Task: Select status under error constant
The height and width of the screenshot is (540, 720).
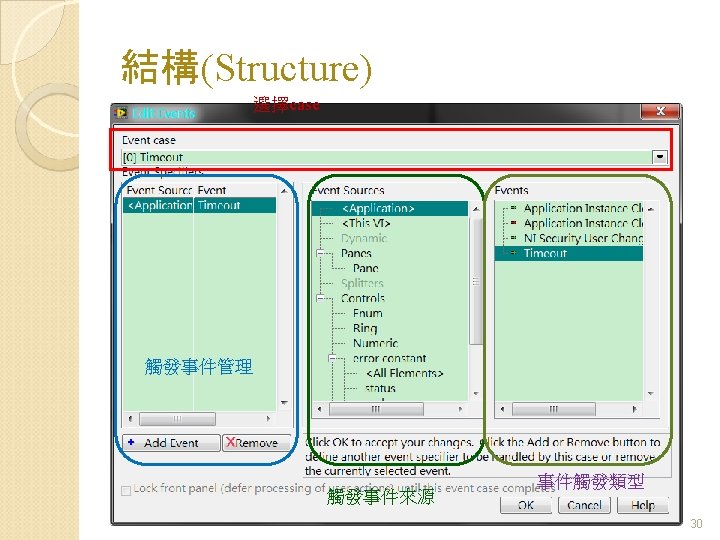Action: click(380, 388)
